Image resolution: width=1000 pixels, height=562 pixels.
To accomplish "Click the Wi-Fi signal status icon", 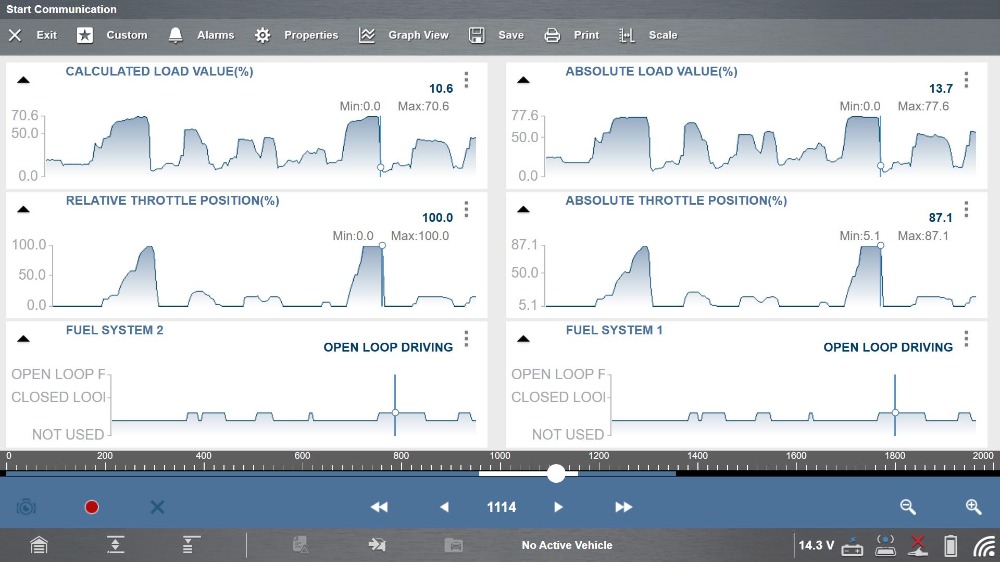I will 984,545.
